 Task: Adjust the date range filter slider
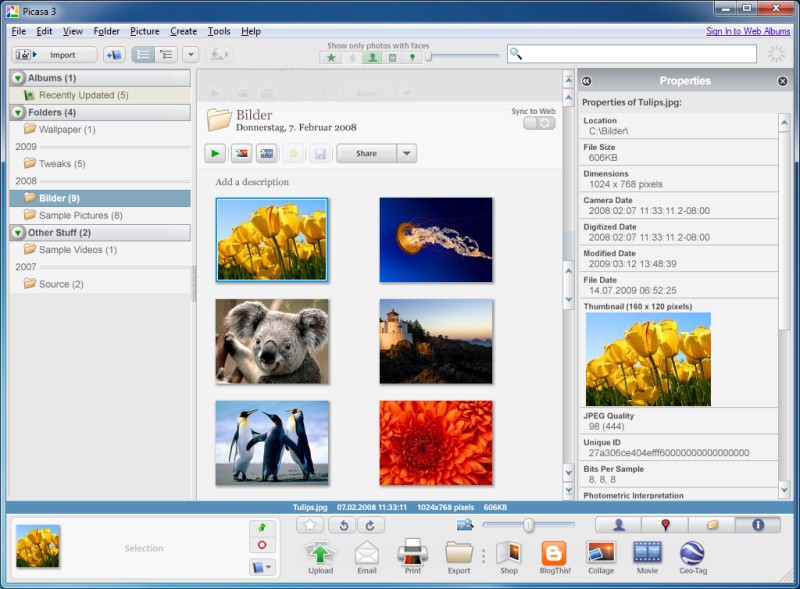tap(429, 57)
